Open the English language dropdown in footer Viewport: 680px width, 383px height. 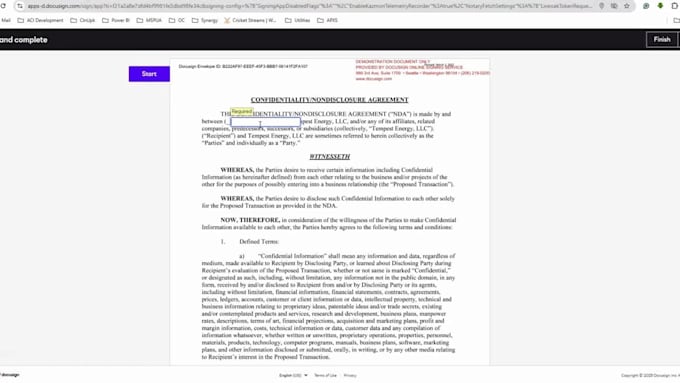point(293,375)
